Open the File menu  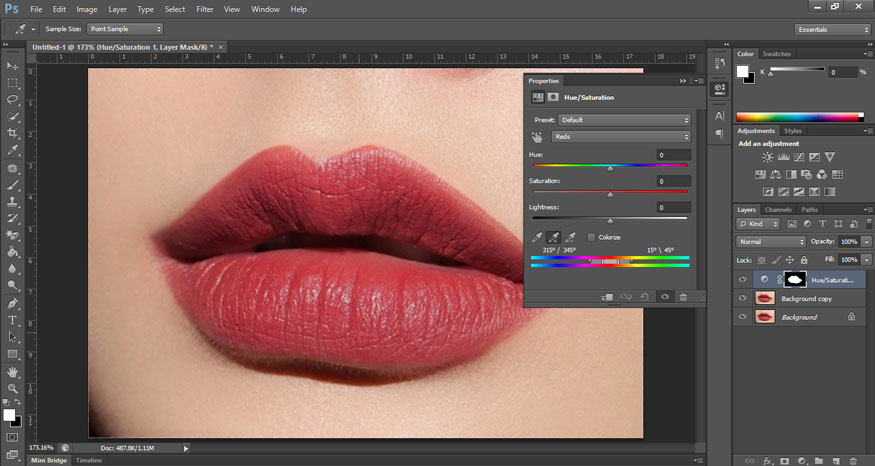pyautogui.click(x=36, y=9)
